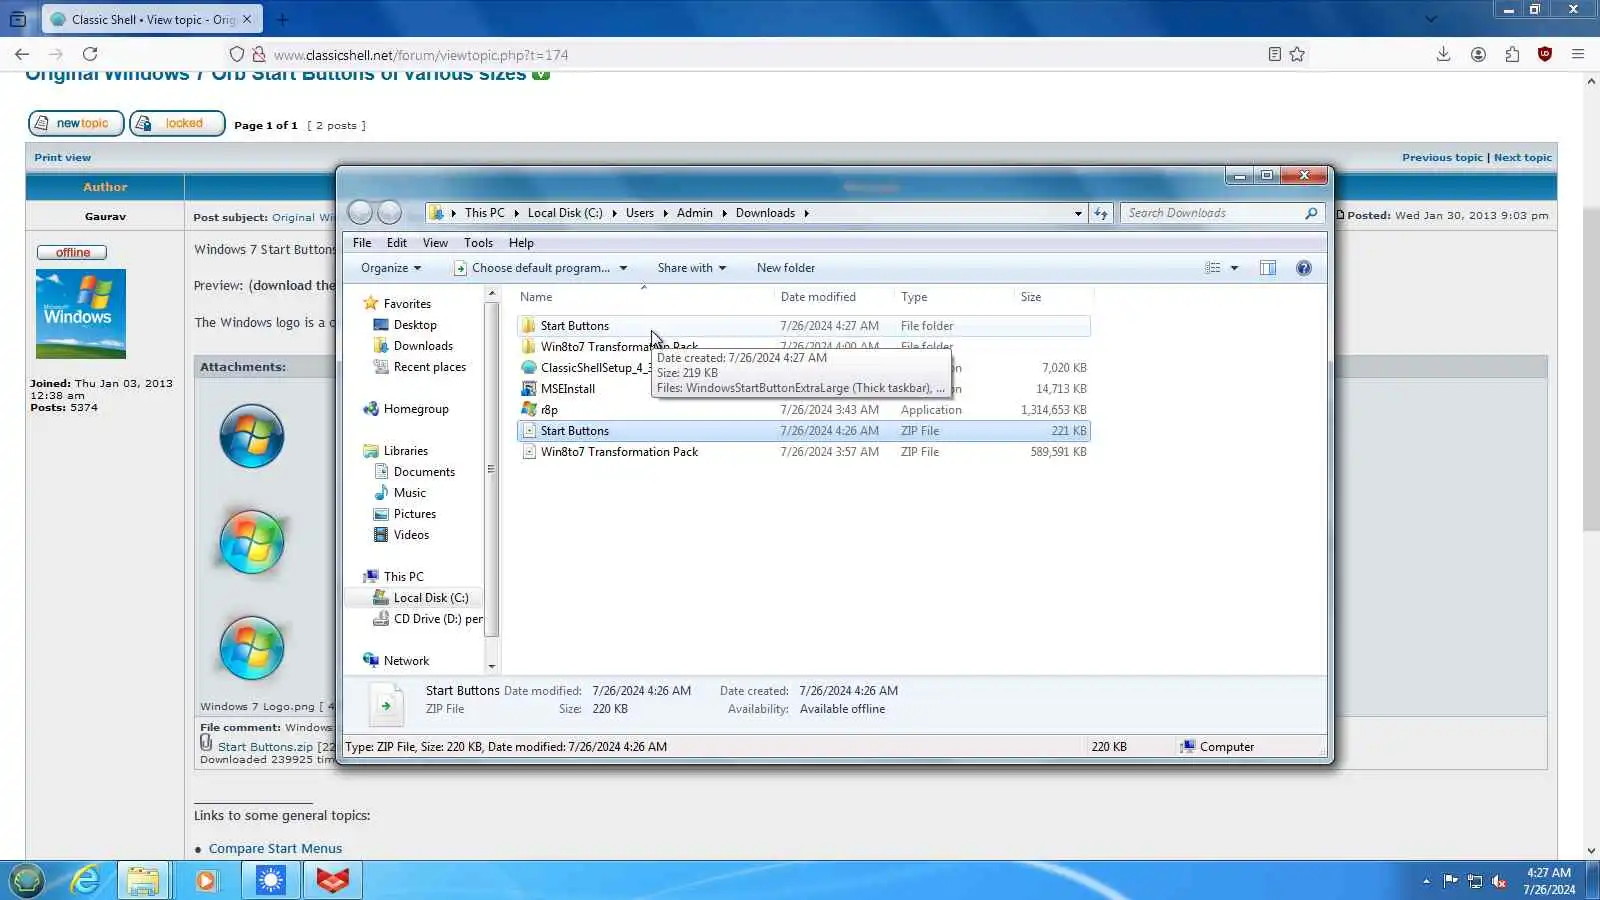The width and height of the screenshot is (1600, 900).
Task: Expand the view options dropdown arrow
Action: [x=1234, y=268]
